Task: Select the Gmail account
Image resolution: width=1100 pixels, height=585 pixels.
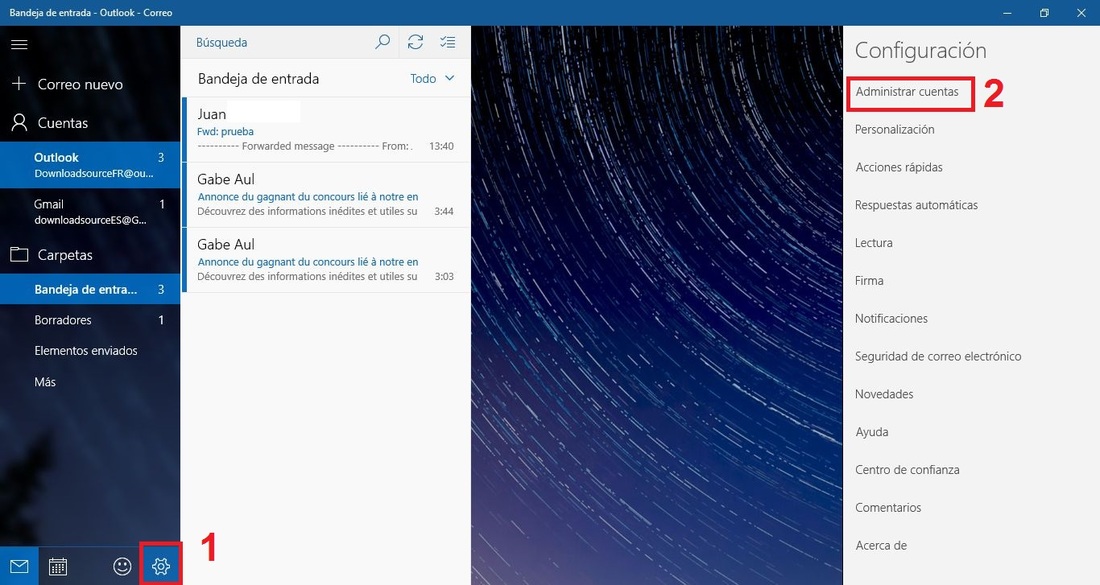Action: (90, 212)
